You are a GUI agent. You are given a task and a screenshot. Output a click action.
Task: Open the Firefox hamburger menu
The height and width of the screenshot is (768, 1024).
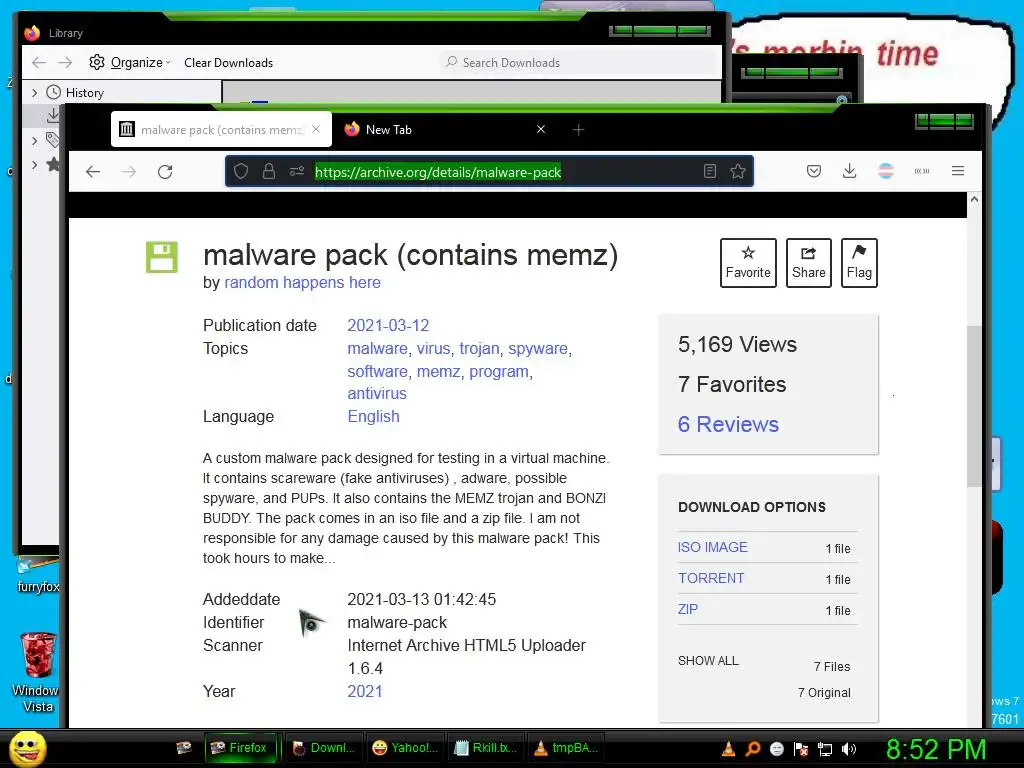click(958, 171)
